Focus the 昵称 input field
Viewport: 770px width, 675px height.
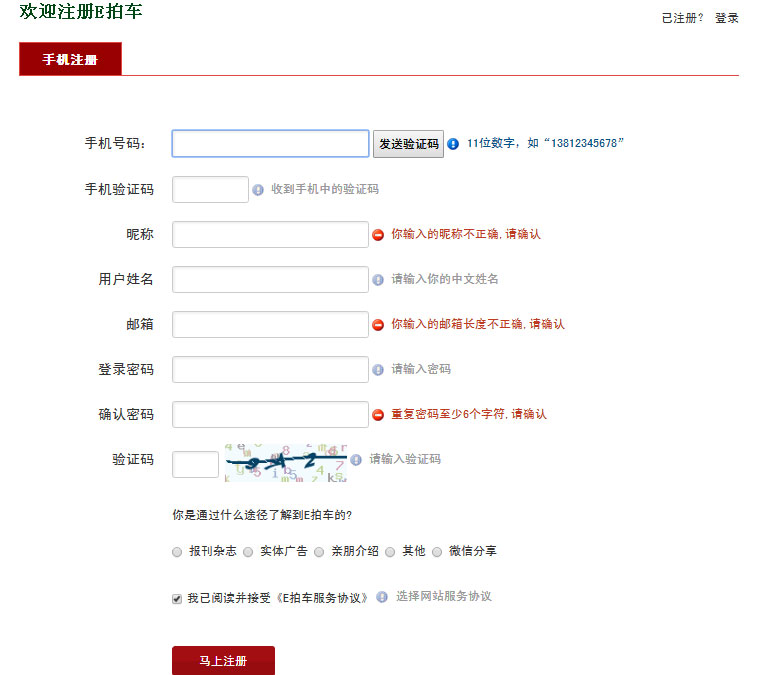tap(270, 234)
